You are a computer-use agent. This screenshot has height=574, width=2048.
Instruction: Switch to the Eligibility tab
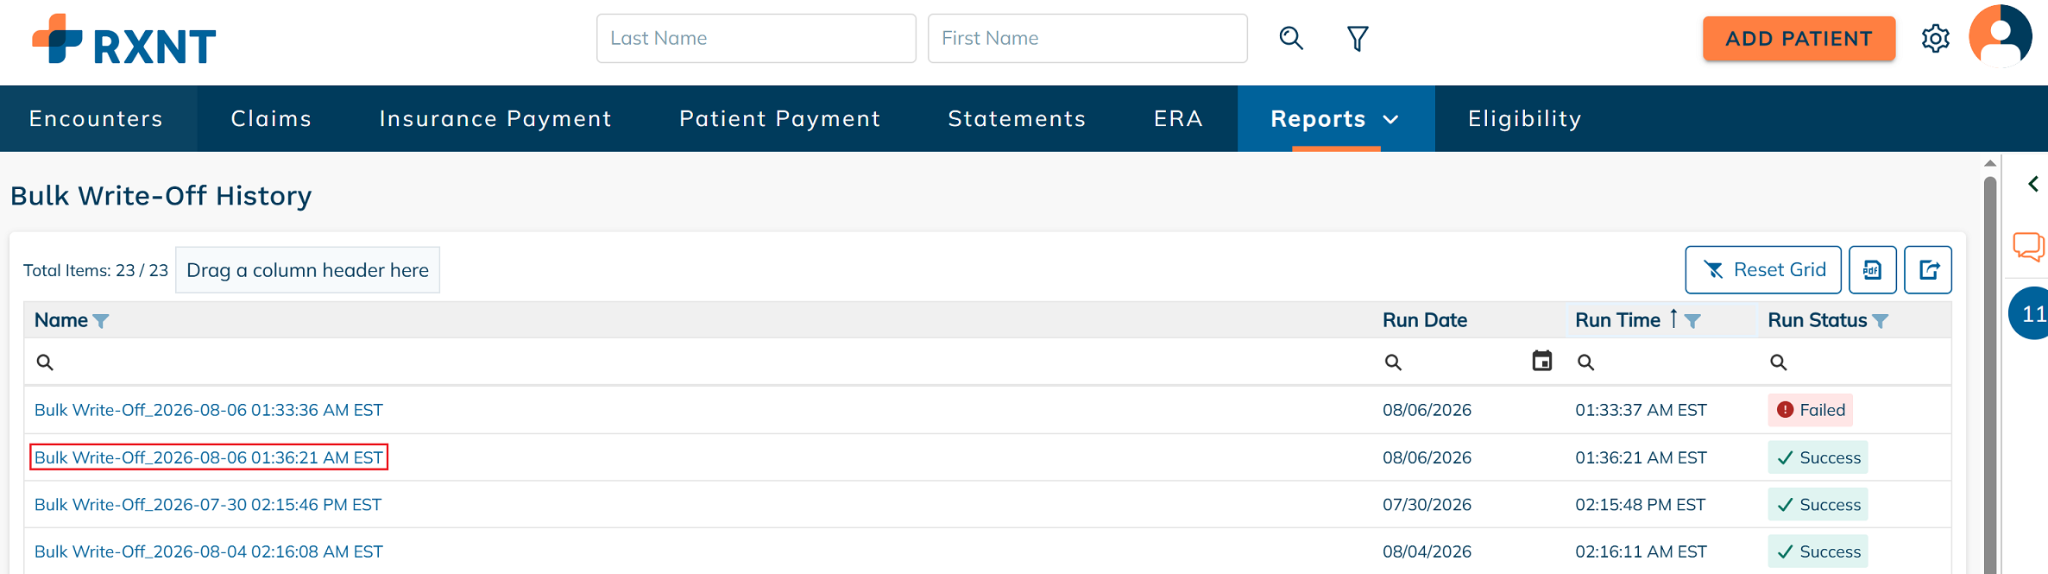pyautogui.click(x=1524, y=119)
